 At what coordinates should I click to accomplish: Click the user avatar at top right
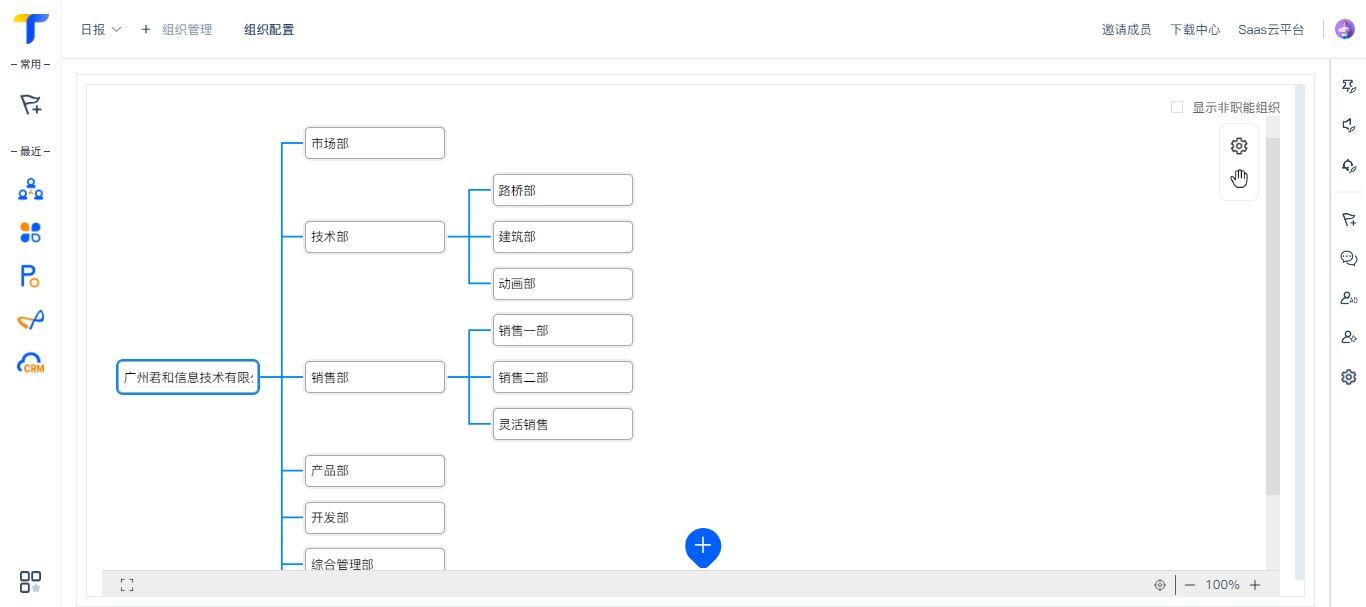[x=1345, y=29]
